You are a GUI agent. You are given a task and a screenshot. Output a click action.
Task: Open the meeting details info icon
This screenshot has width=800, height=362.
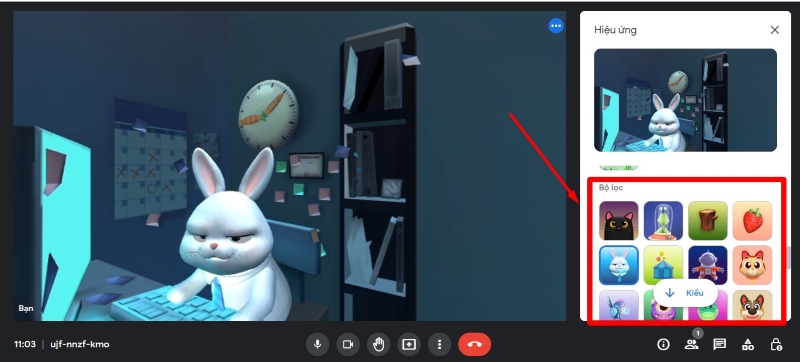pyautogui.click(x=663, y=345)
